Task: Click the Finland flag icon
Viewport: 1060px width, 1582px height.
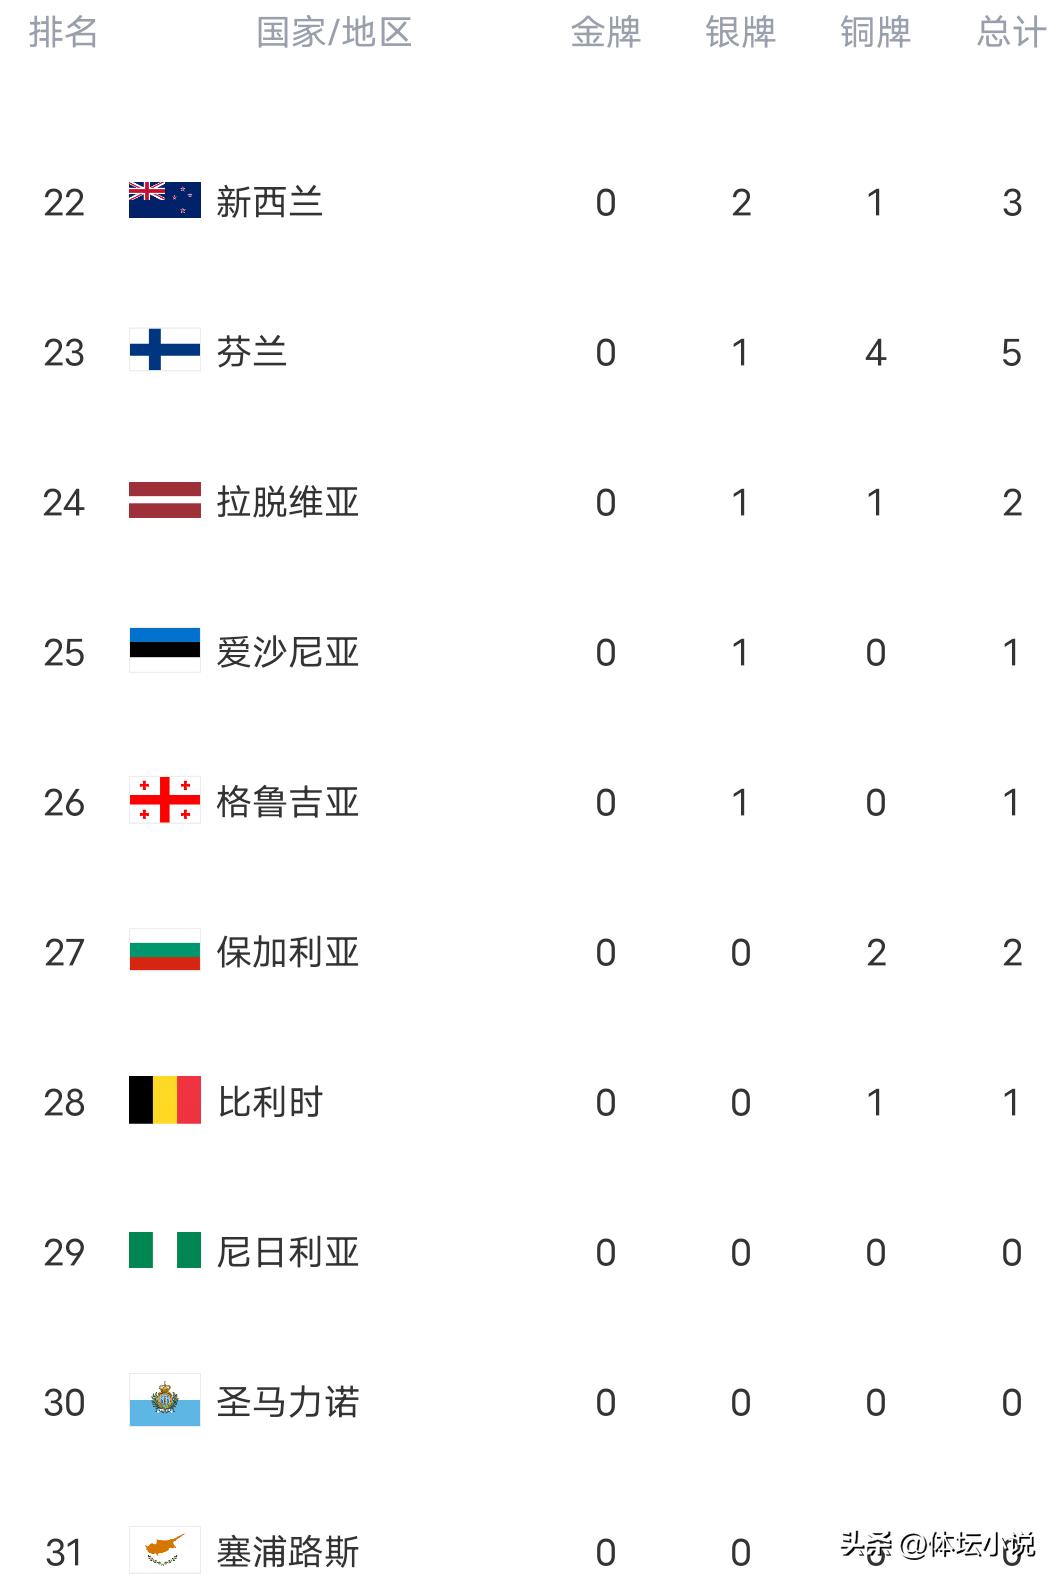Action: tap(165, 351)
